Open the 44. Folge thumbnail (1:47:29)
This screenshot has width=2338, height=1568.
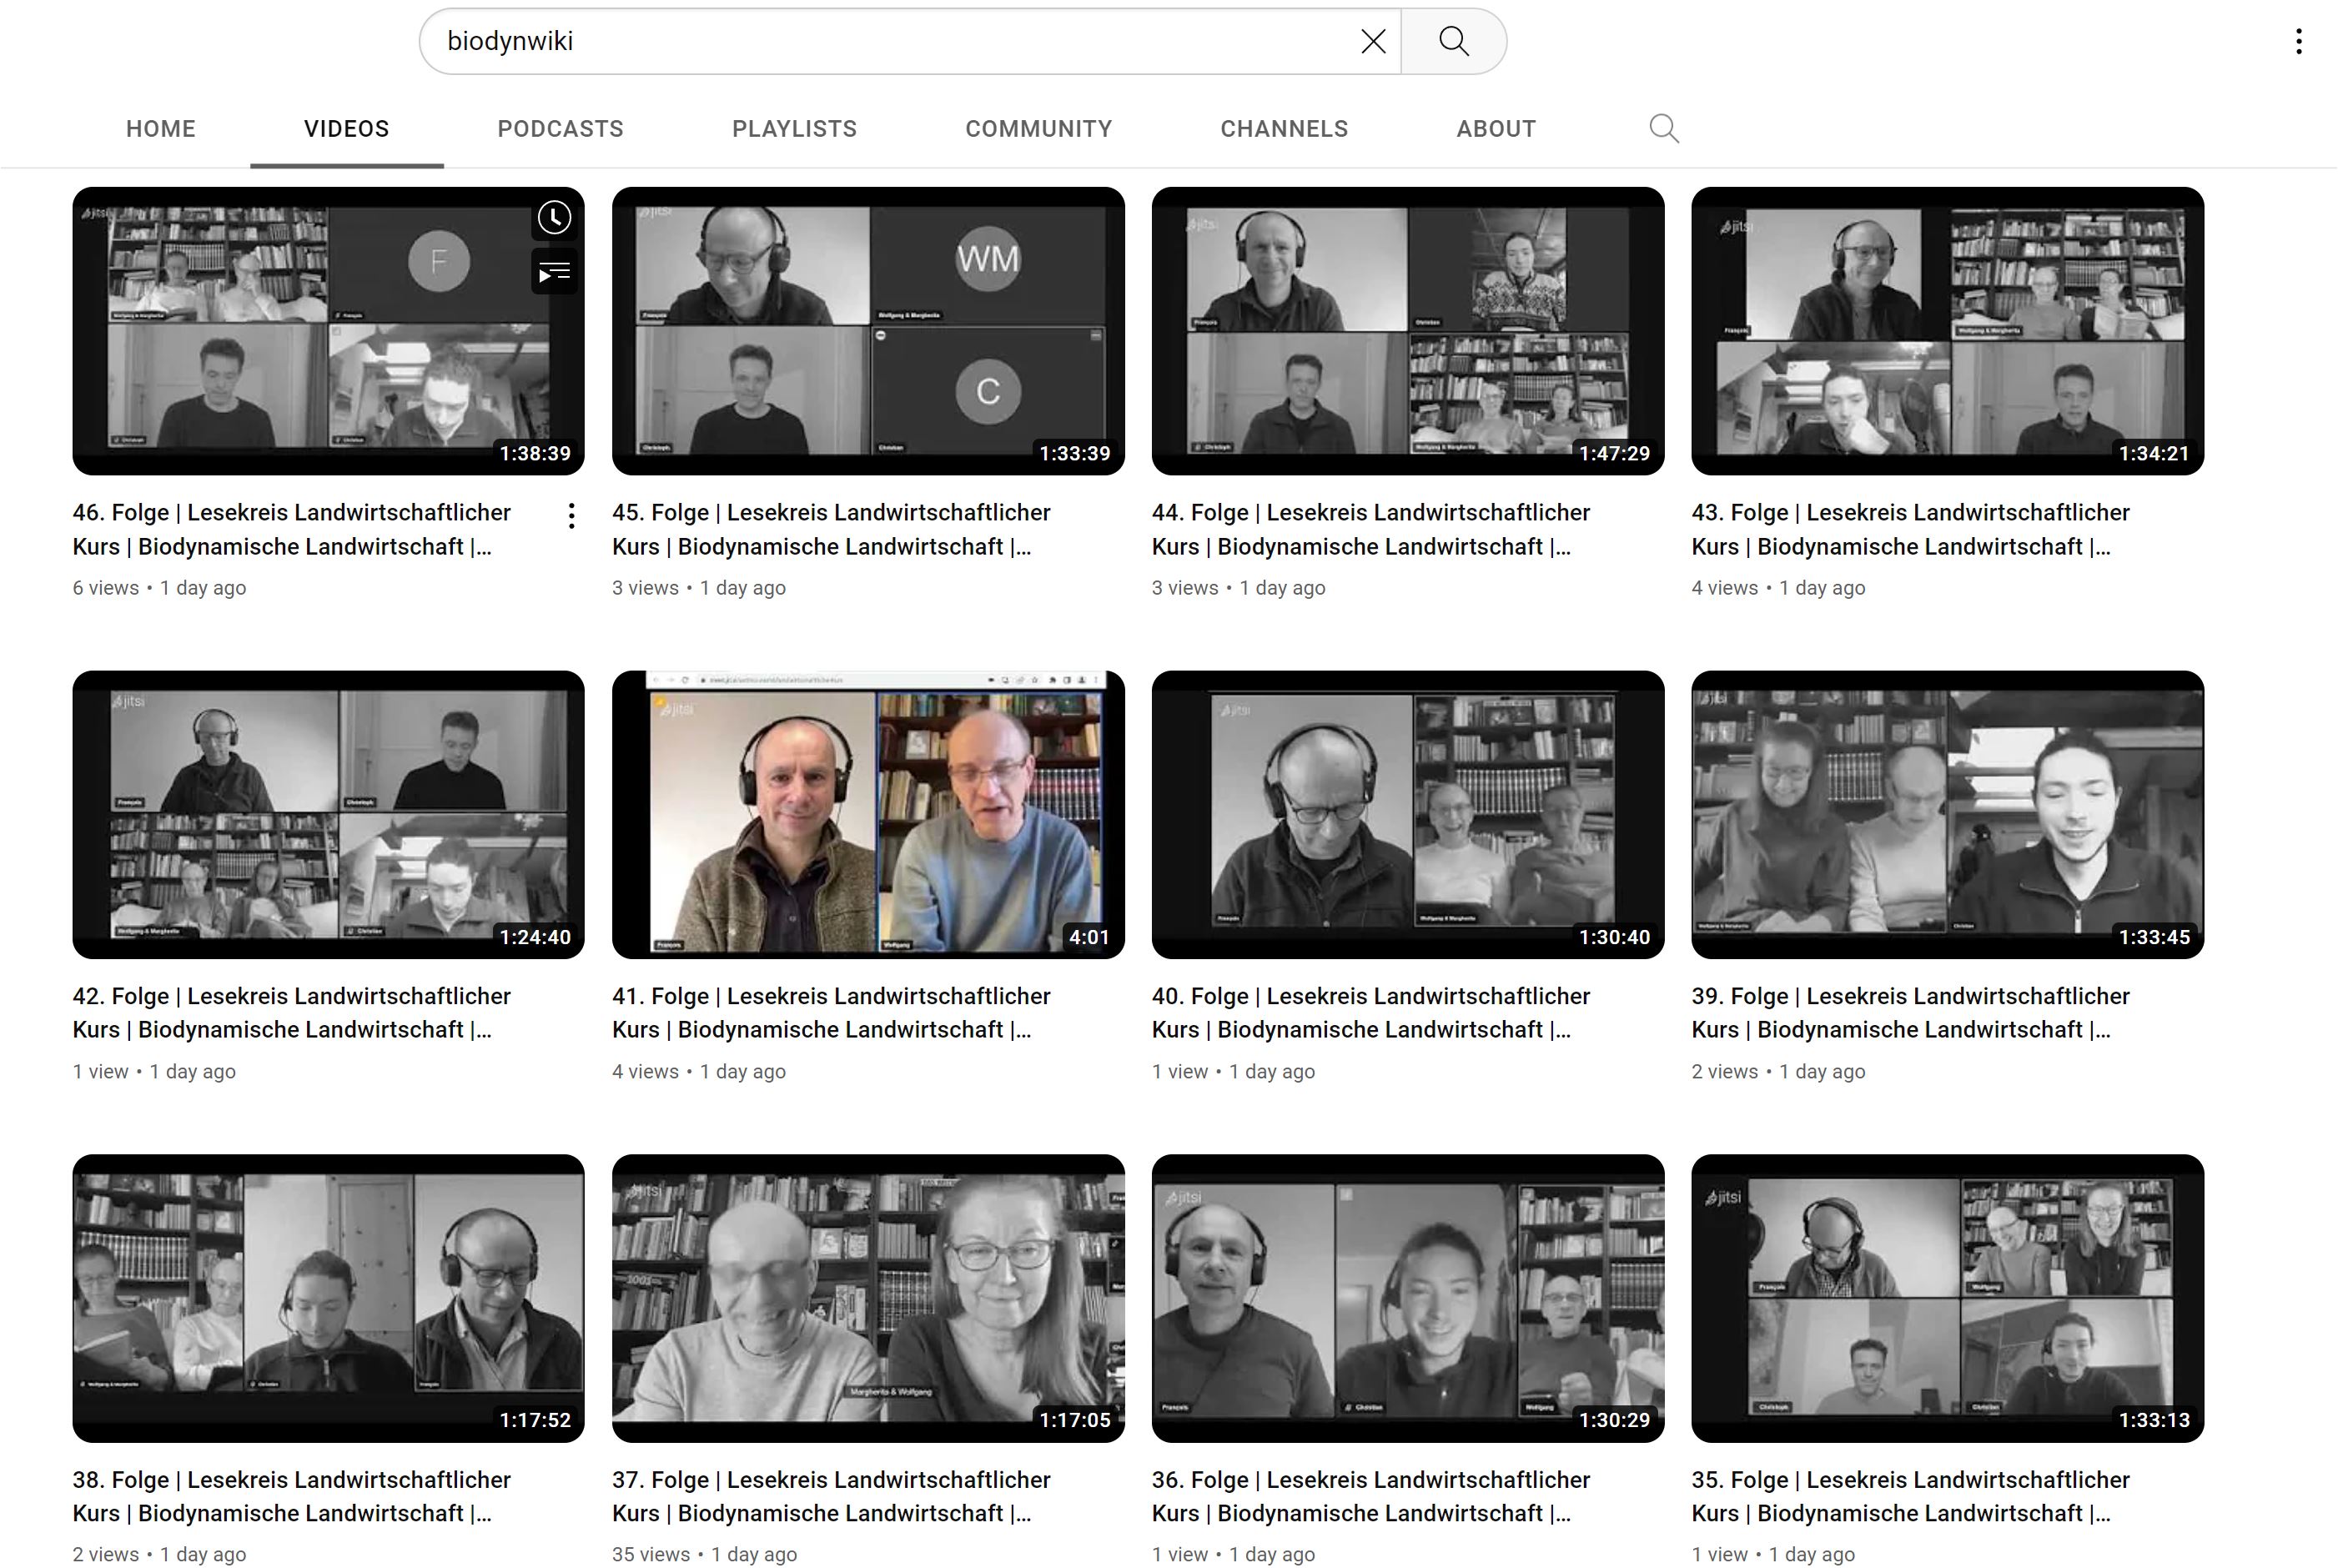[1407, 330]
